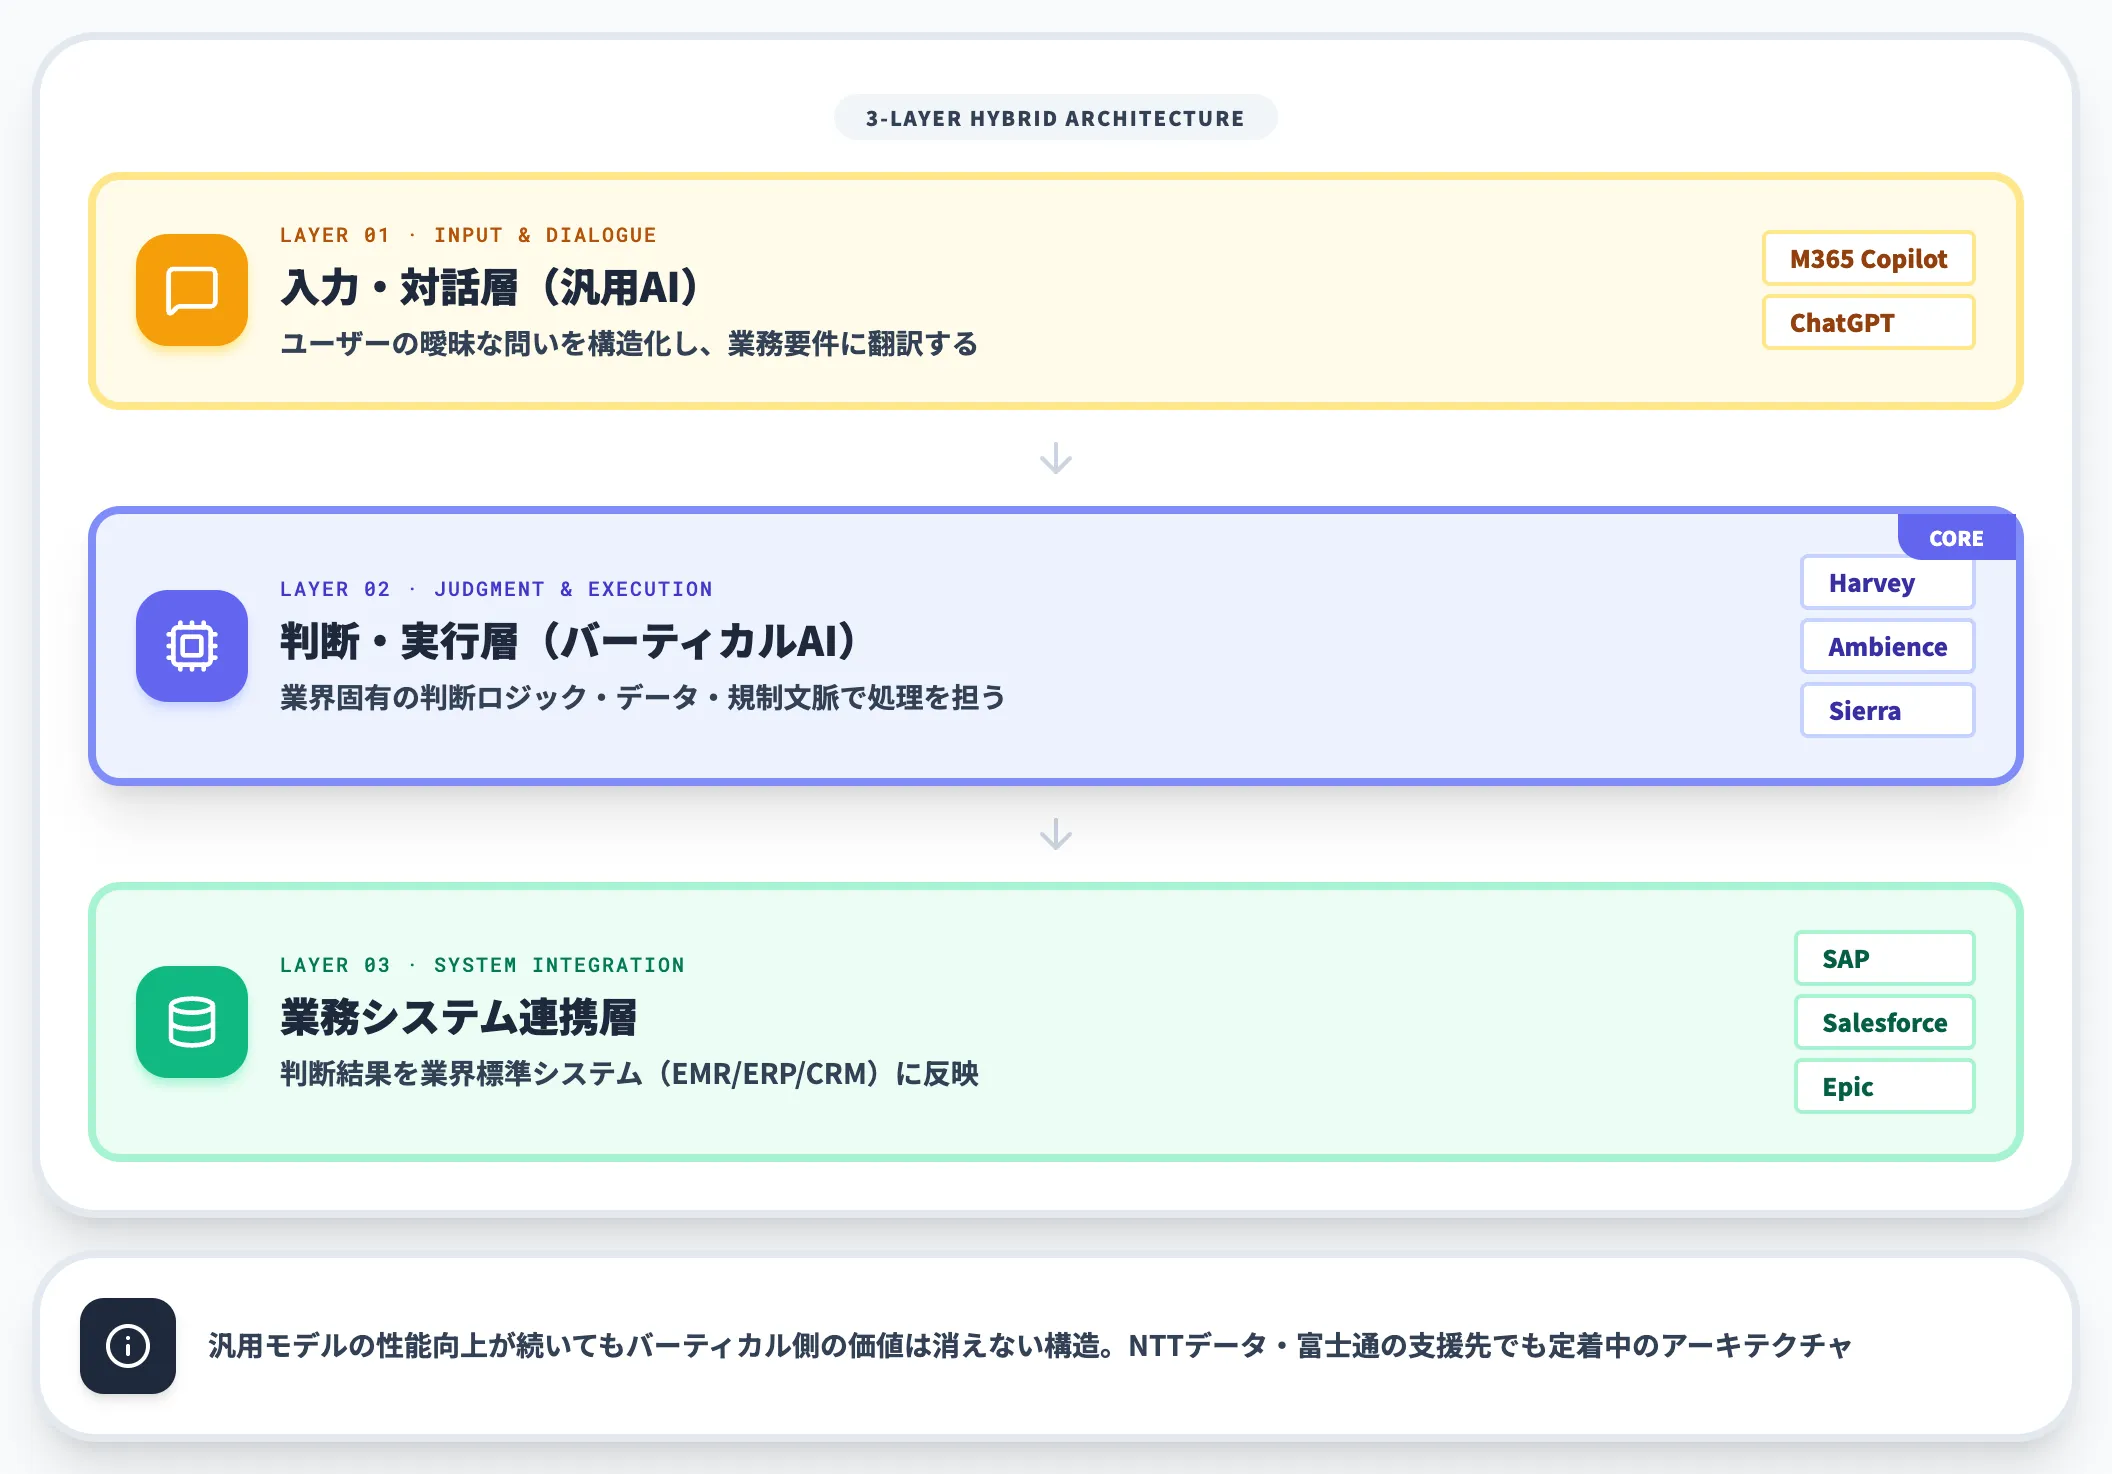Click the dark info circle icon

[128, 1346]
